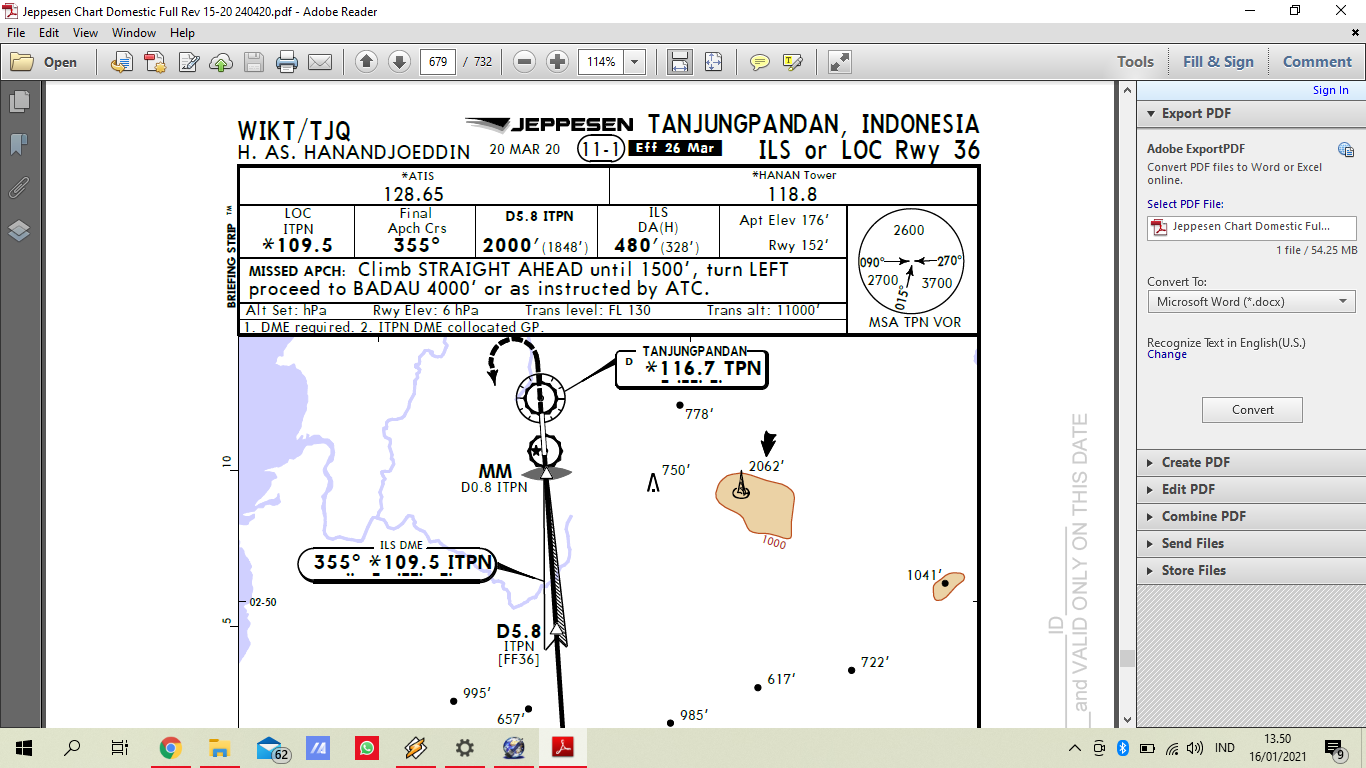The image size is (1366, 768).
Task: Click the Change language link
Action: [1166, 354]
